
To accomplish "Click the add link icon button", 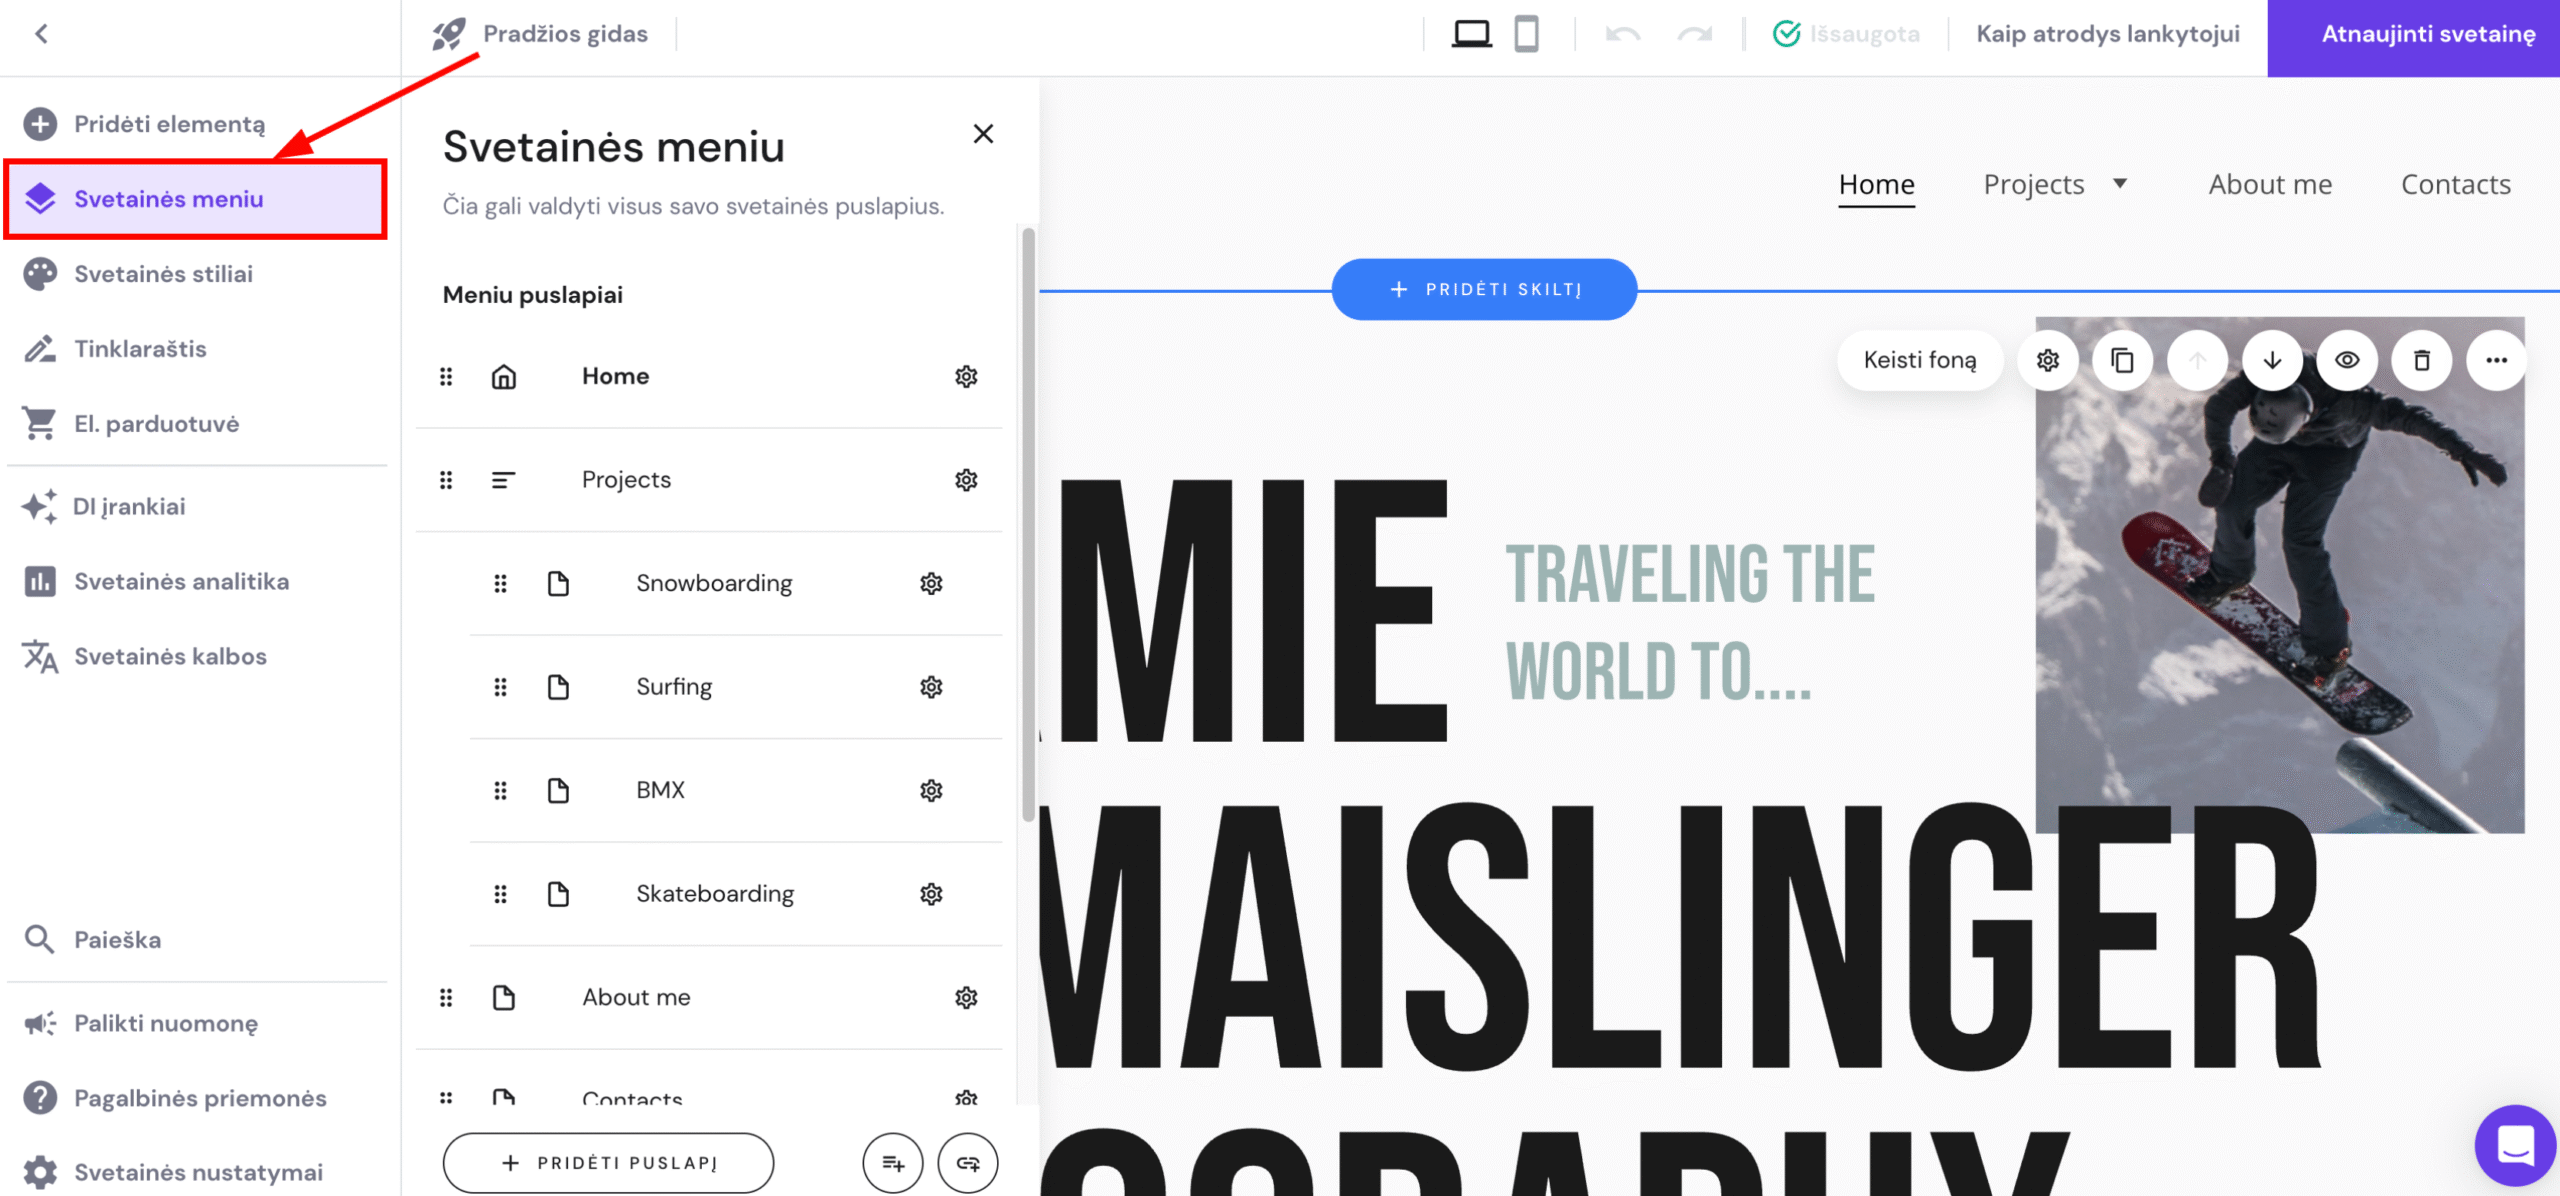I will pos(968,1163).
